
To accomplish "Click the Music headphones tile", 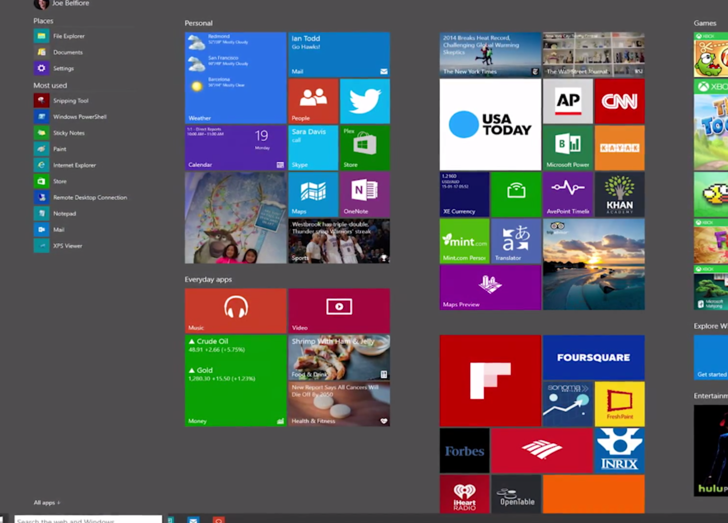I will [235, 310].
